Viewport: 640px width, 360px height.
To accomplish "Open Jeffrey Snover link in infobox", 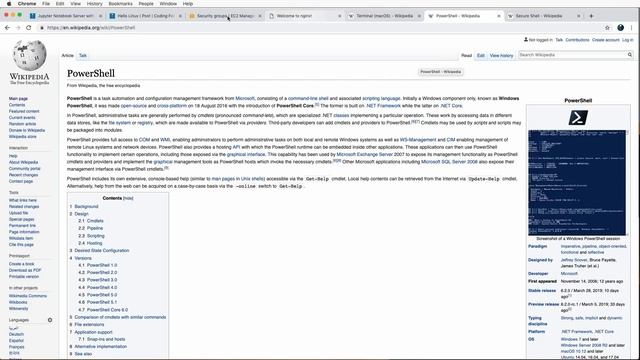I will click(574, 260).
